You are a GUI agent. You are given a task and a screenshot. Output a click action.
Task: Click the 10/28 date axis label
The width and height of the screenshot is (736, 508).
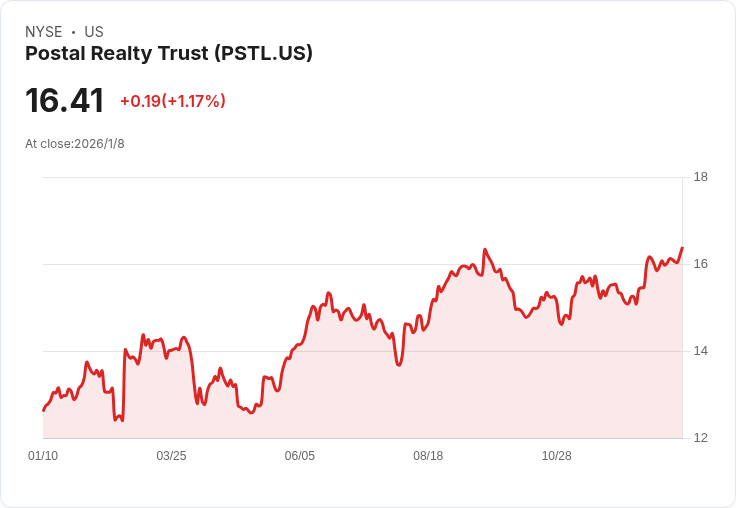pos(557,455)
